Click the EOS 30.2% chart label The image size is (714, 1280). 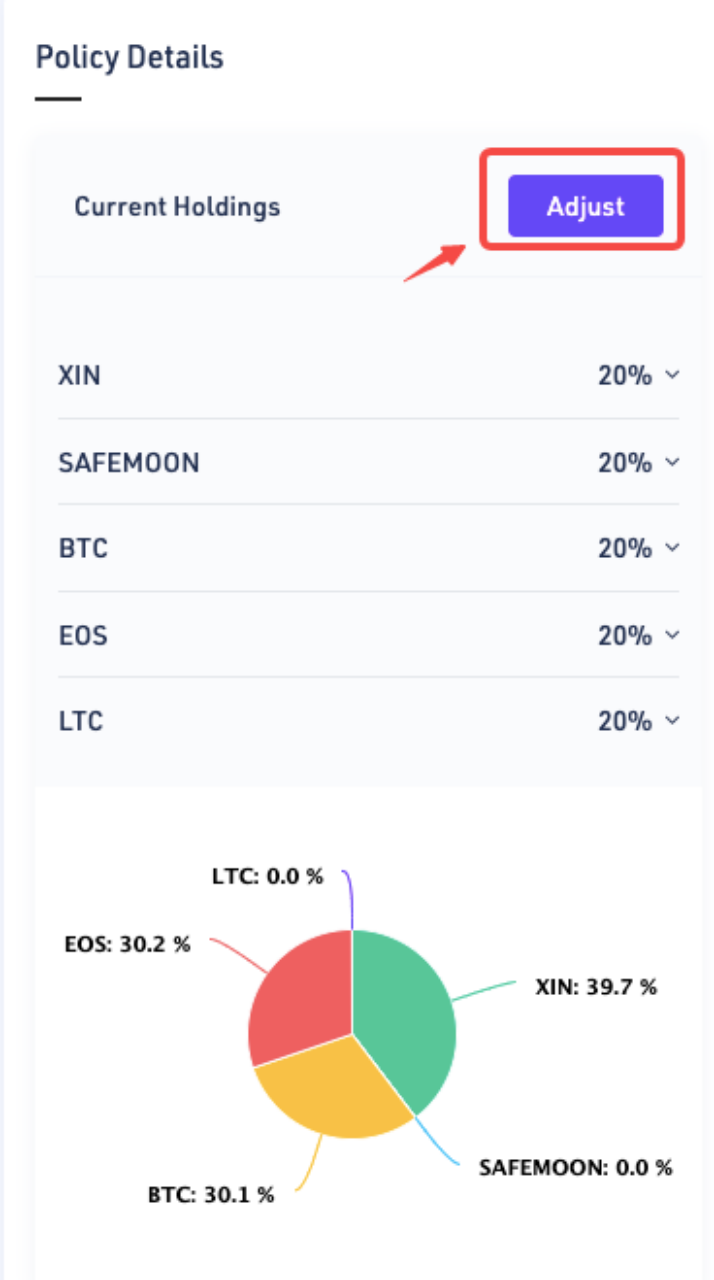[x=126, y=944]
